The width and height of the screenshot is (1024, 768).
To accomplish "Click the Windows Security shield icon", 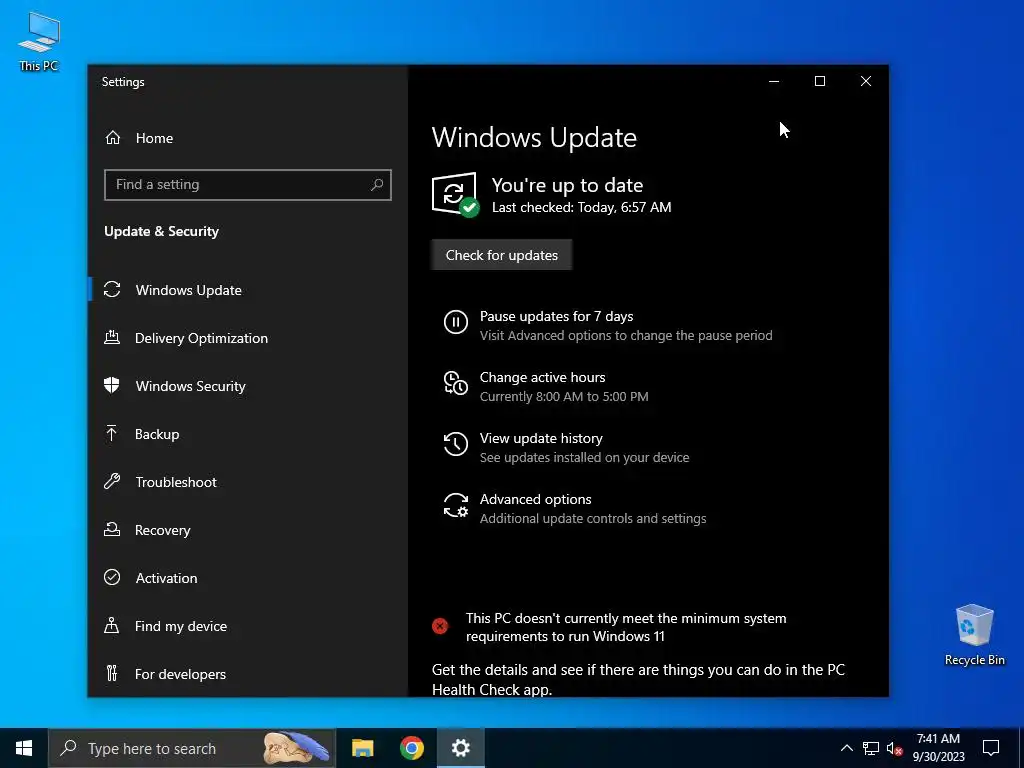I will point(112,385).
